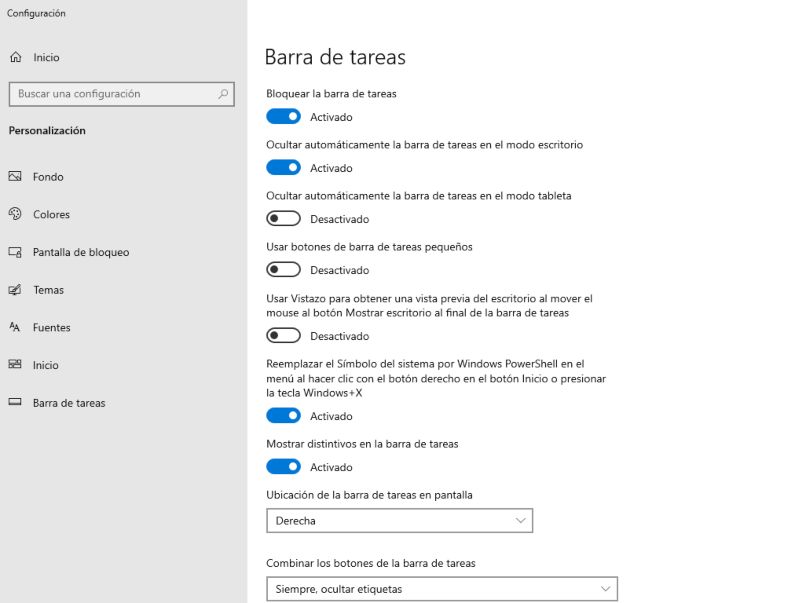806x603 pixels.
Task: Open the Fuentes settings section
Action: 16,327
